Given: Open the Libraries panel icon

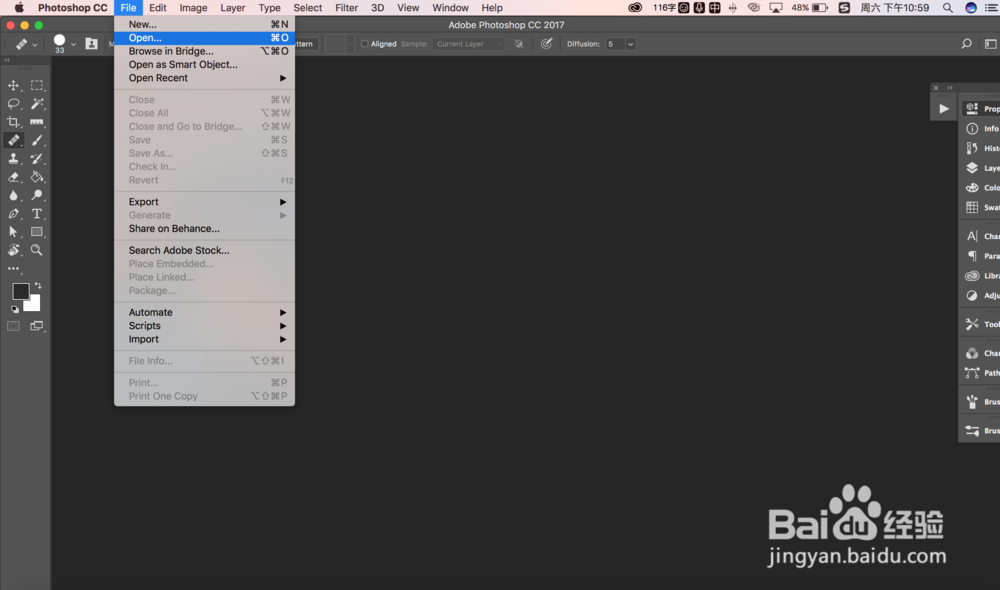Looking at the screenshot, I should [972, 276].
